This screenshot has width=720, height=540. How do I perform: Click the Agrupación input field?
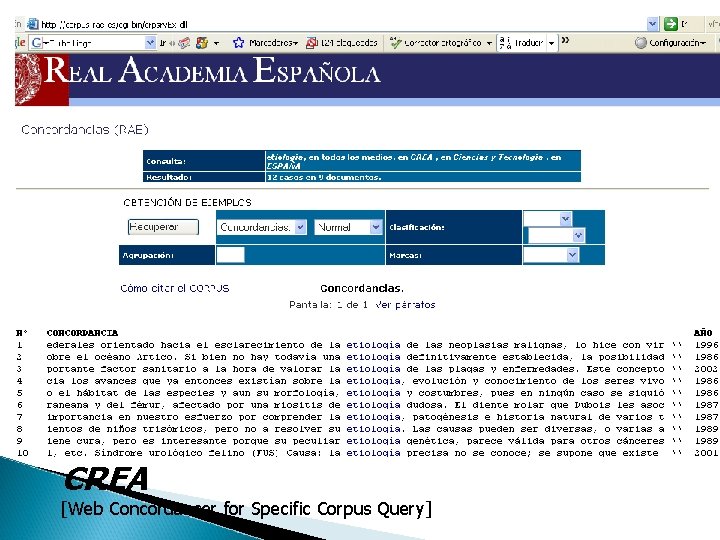[x=231, y=255]
